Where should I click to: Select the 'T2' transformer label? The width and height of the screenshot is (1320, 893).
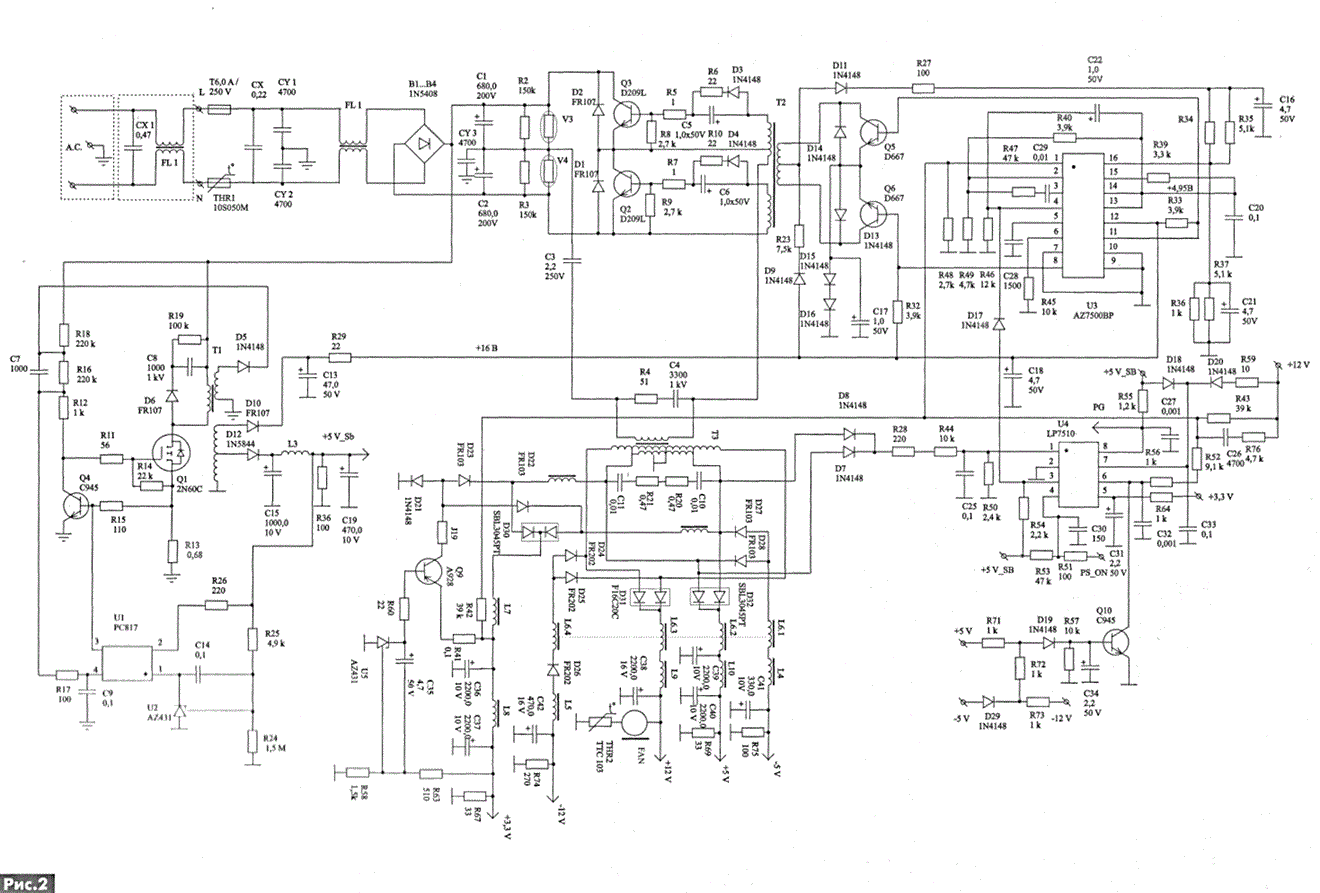pyautogui.click(x=781, y=103)
